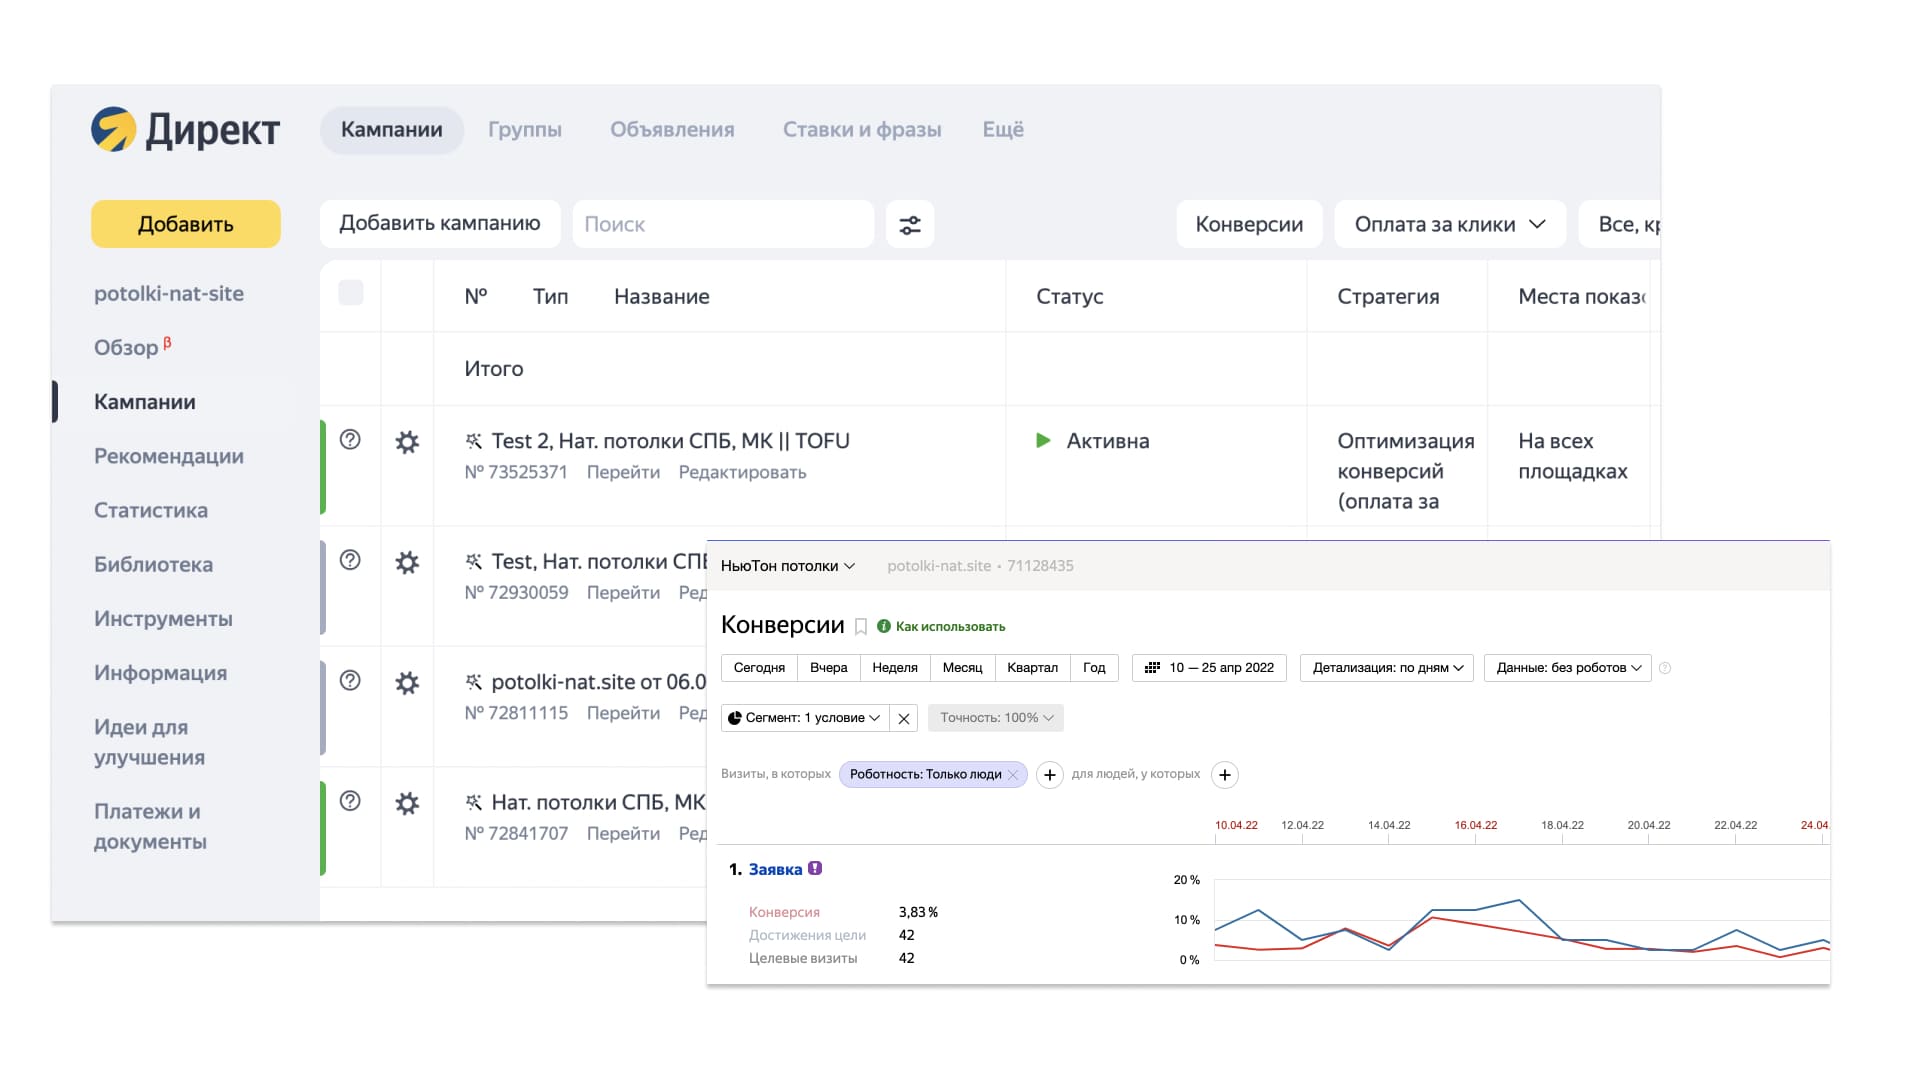Remove the Роботность: Только люди filter chip
Image resolution: width=1920 pixels, height=1080 pixels.
point(1013,775)
